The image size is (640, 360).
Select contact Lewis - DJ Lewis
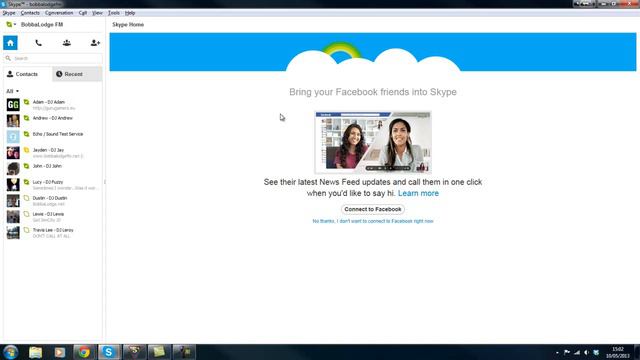coord(53,216)
